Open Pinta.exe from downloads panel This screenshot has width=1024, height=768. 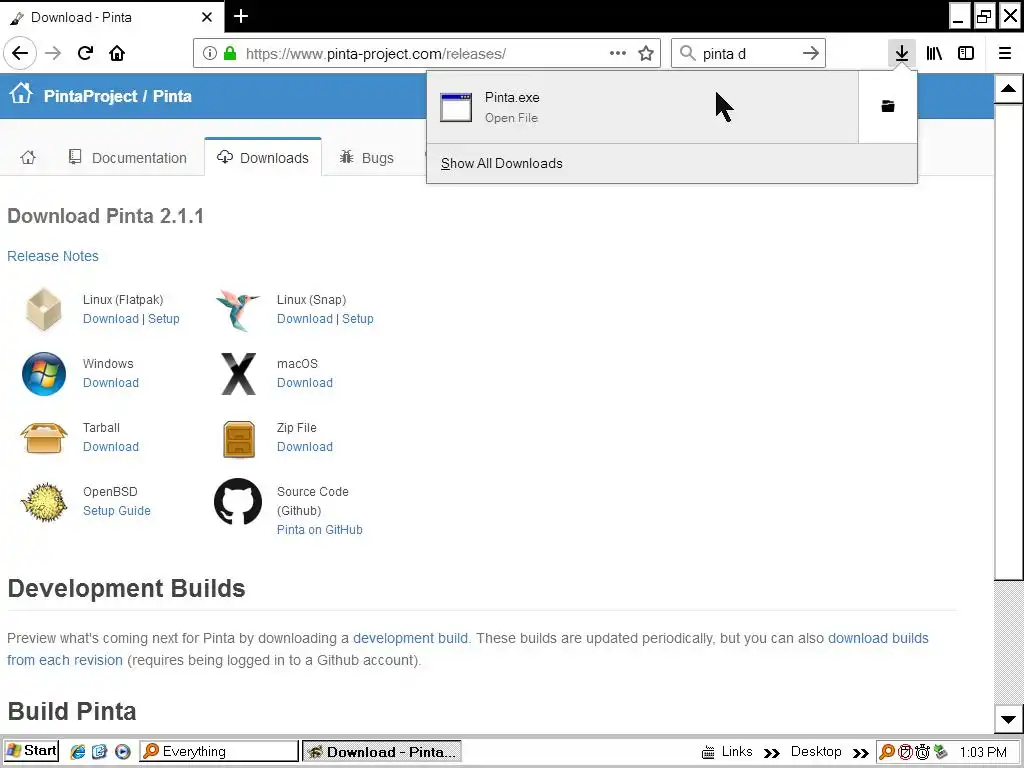pos(643,107)
